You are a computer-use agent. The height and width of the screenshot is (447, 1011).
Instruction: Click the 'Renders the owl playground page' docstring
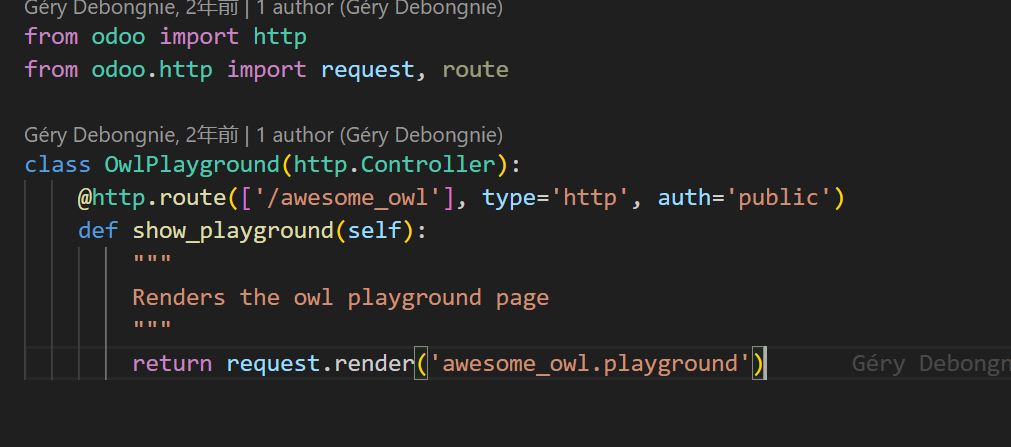pos(340,297)
